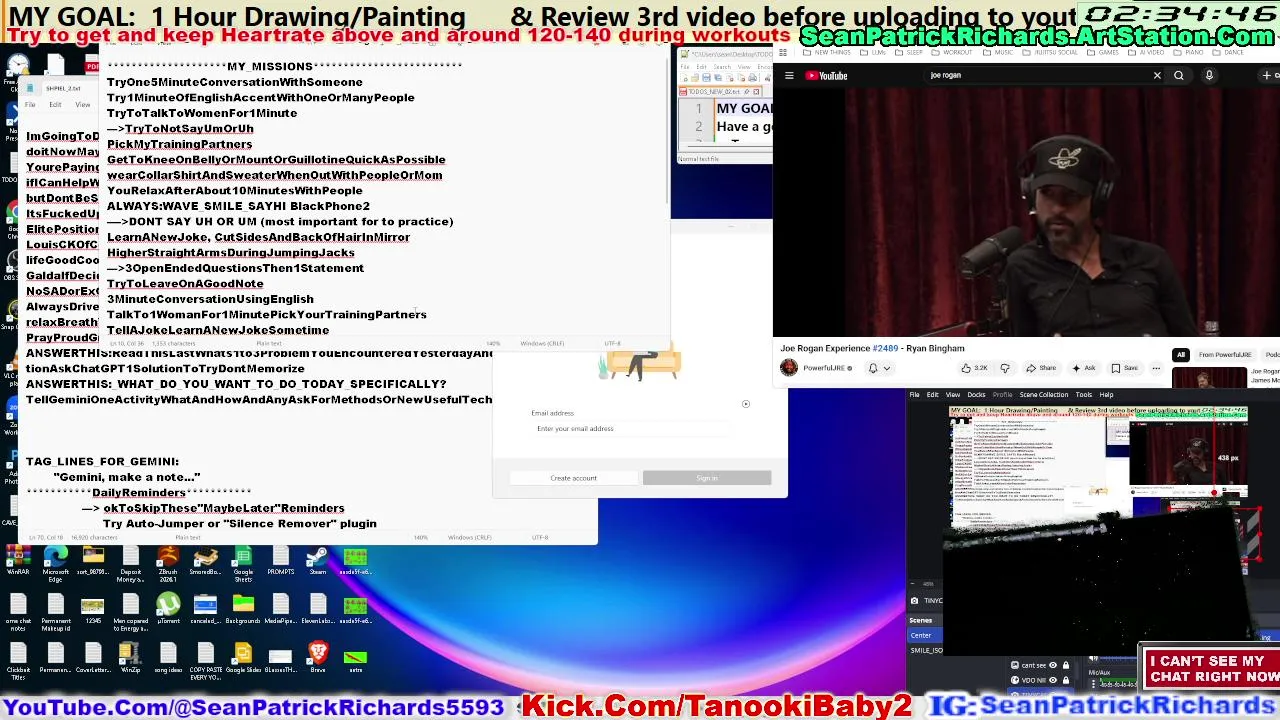The image size is (1280, 720).
Task: Select the Center scene in OBS
Action: point(925,635)
